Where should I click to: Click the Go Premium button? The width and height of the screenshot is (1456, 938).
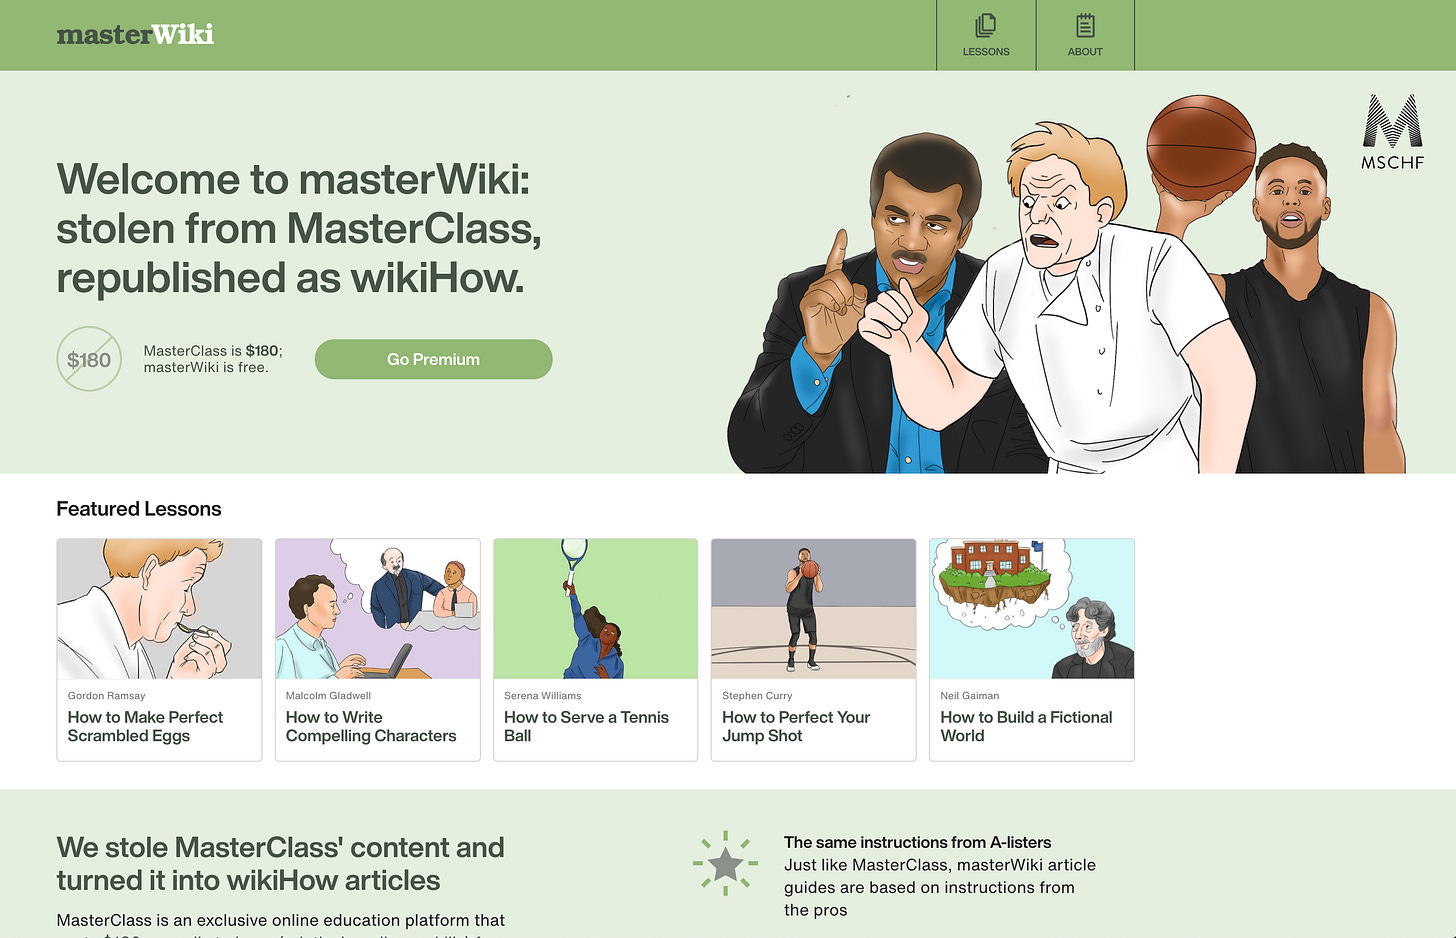coord(433,359)
